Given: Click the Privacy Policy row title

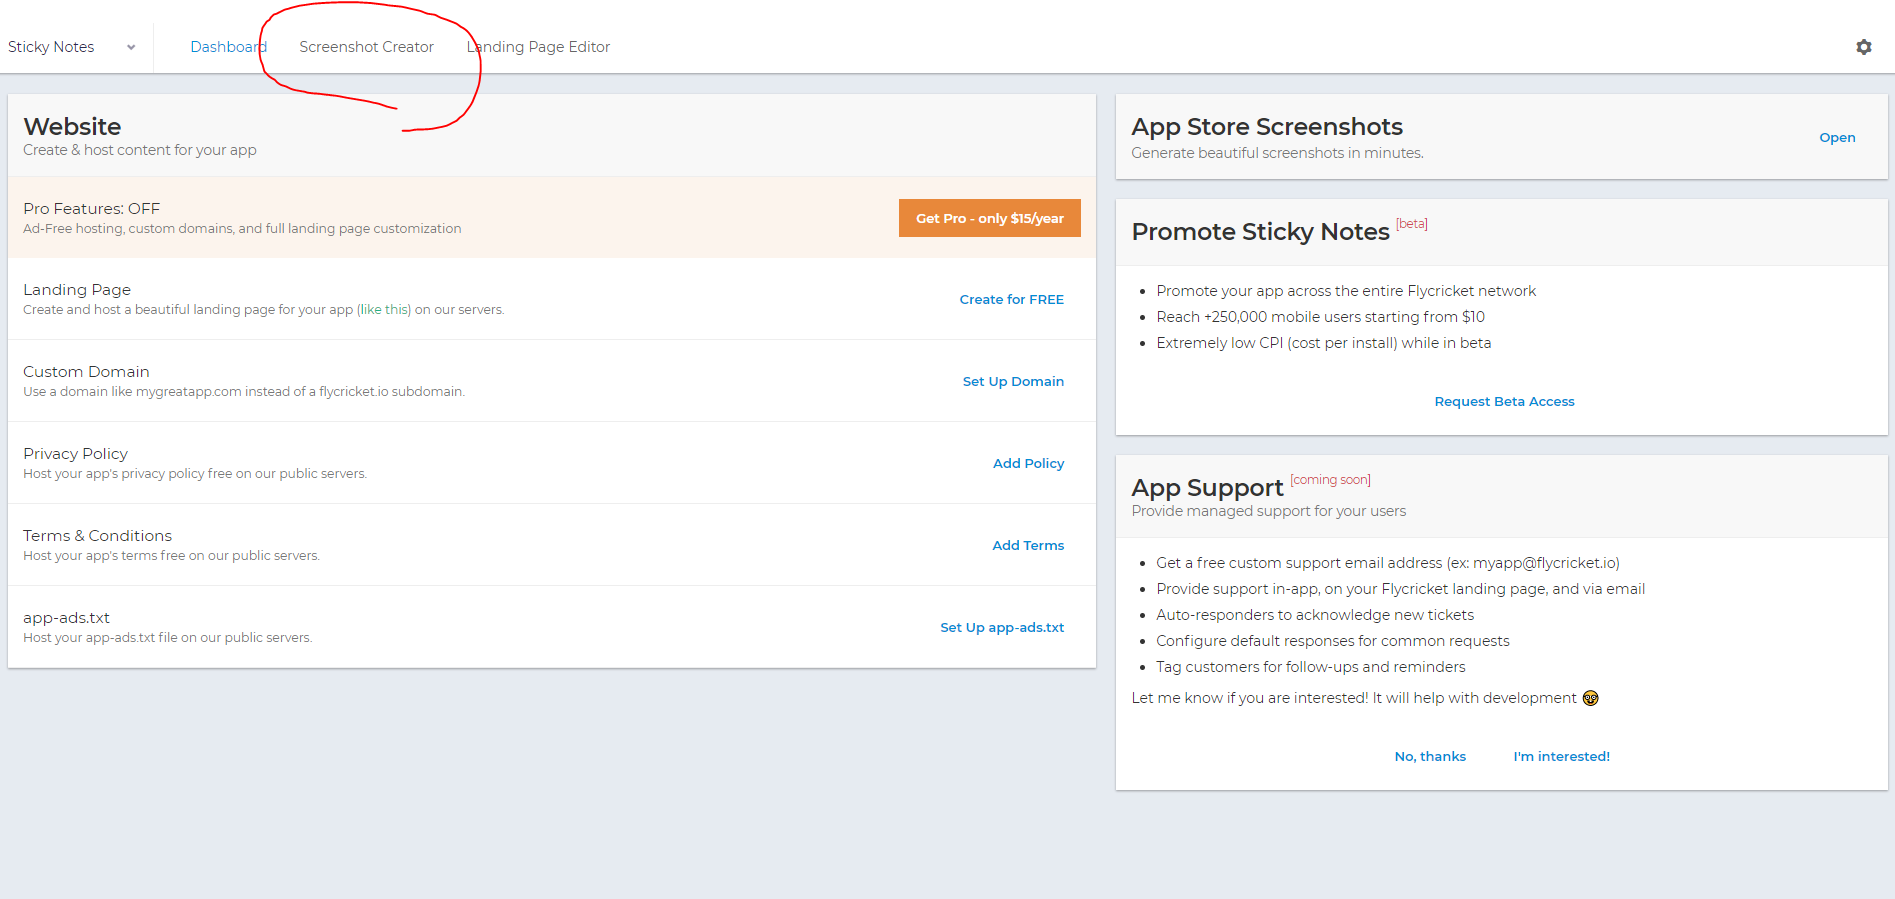Looking at the screenshot, I should [75, 453].
